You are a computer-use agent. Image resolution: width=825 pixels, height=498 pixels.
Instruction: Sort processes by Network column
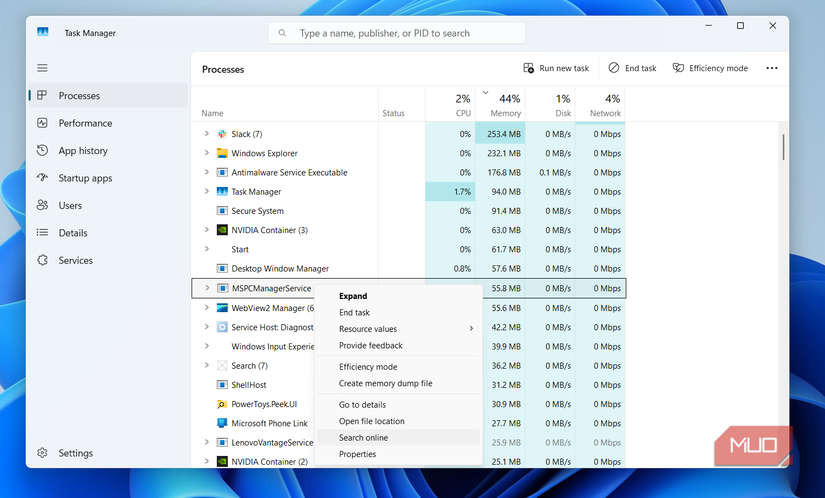[600, 105]
